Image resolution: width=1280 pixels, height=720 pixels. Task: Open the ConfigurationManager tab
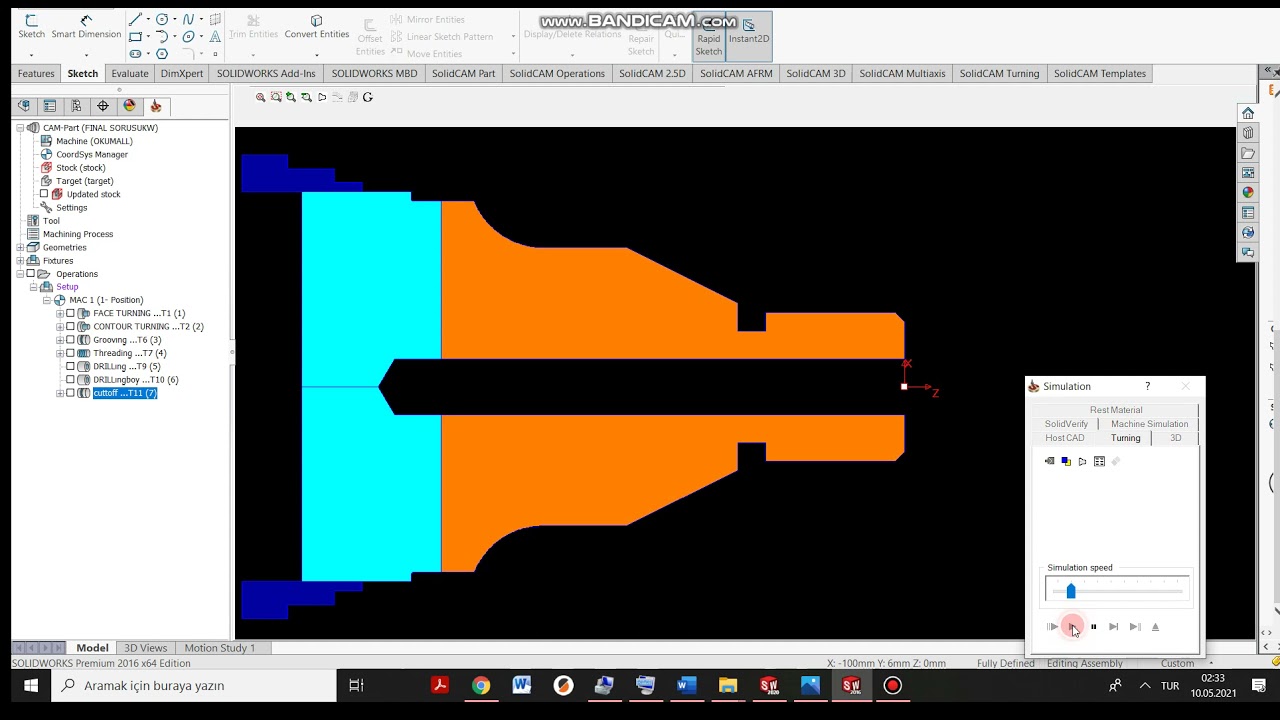(76, 106)
